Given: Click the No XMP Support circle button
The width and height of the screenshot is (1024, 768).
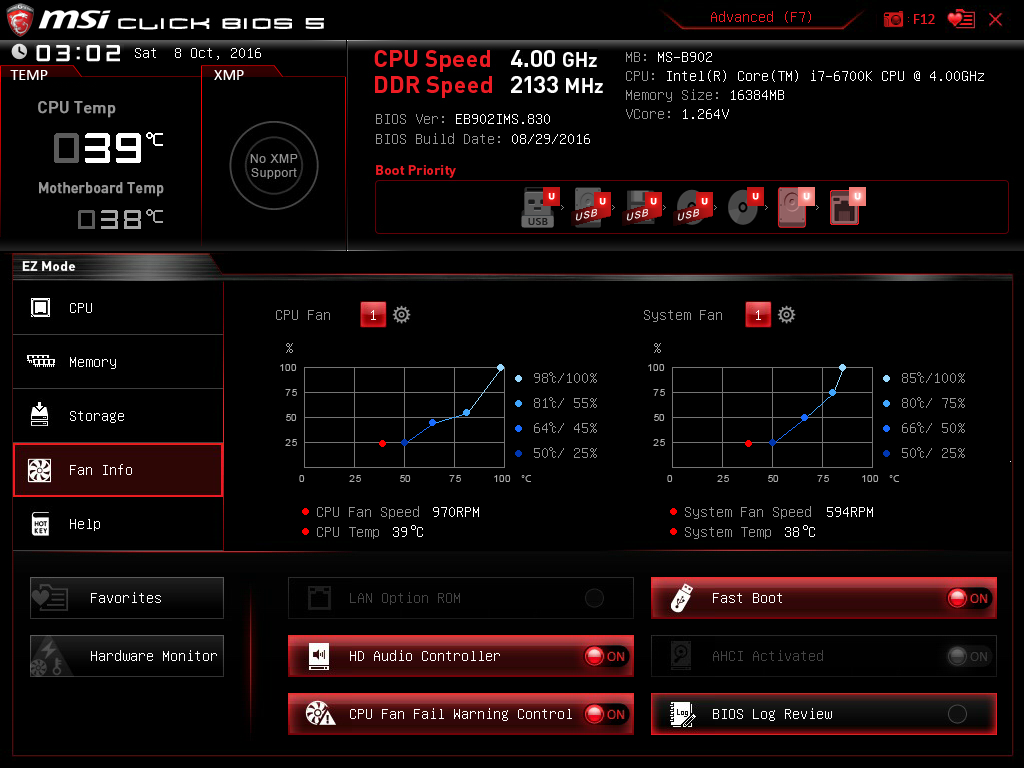Looking at the screenshot, I should (x=274, y=165).
